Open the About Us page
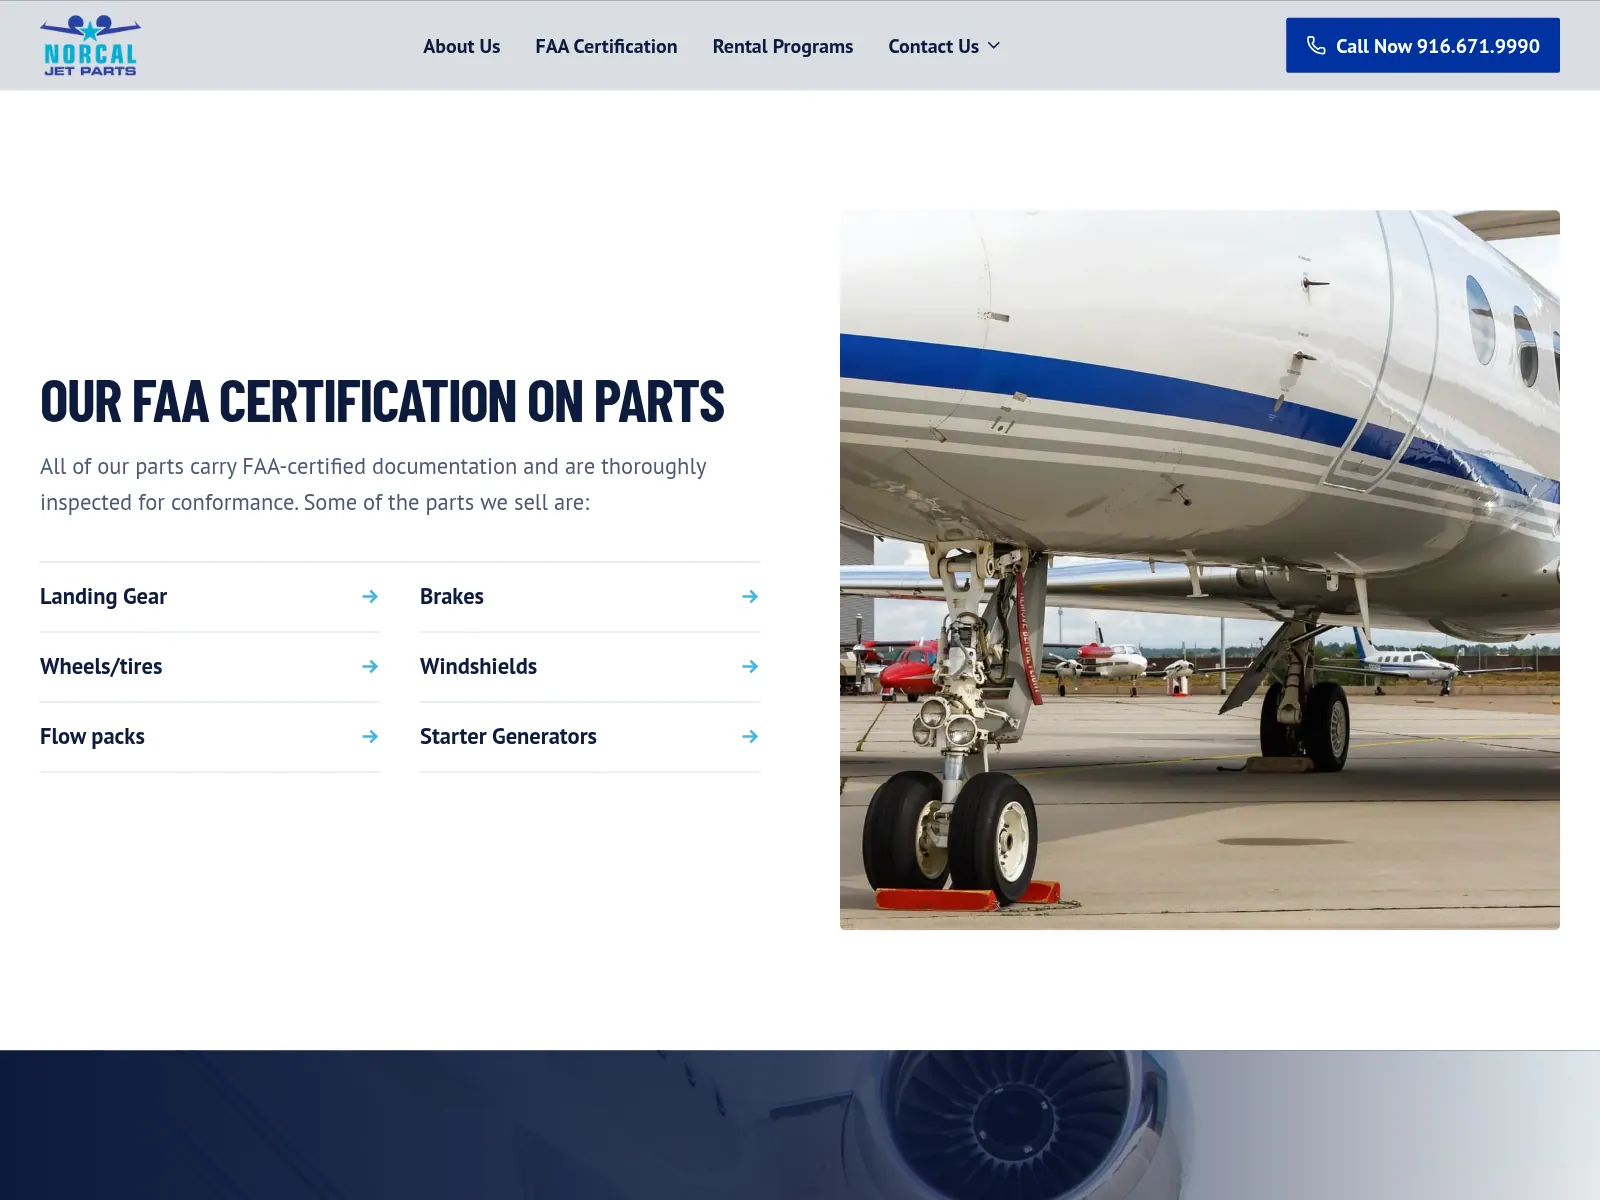This screenshot has height=1200, width=1600. tap(461, 46)
